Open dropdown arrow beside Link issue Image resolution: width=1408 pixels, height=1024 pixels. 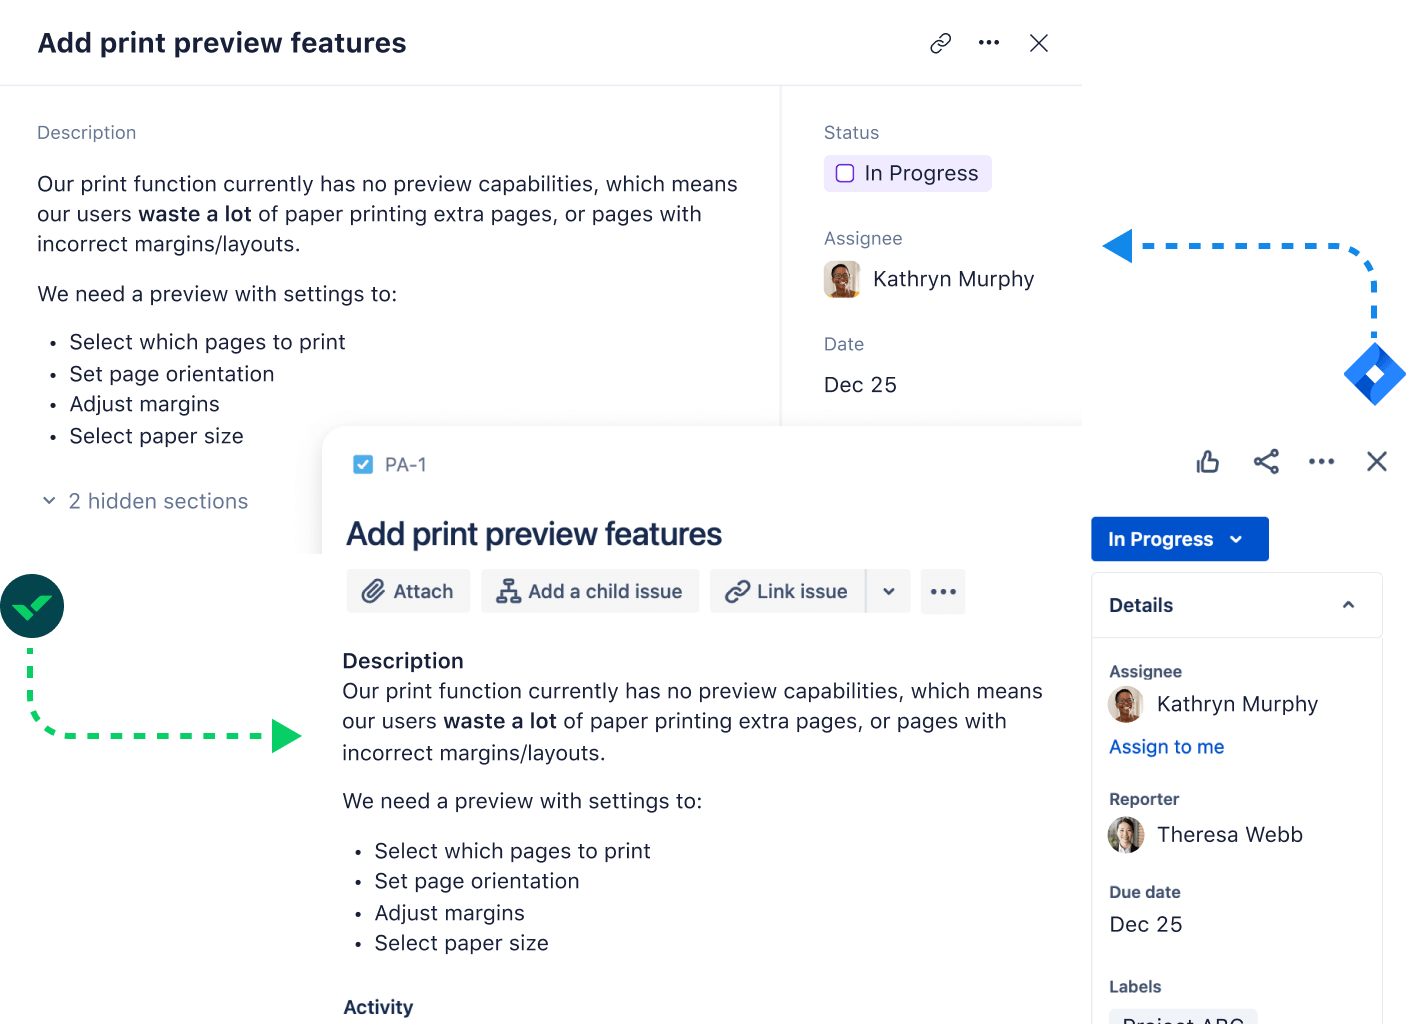coord(888,591)
